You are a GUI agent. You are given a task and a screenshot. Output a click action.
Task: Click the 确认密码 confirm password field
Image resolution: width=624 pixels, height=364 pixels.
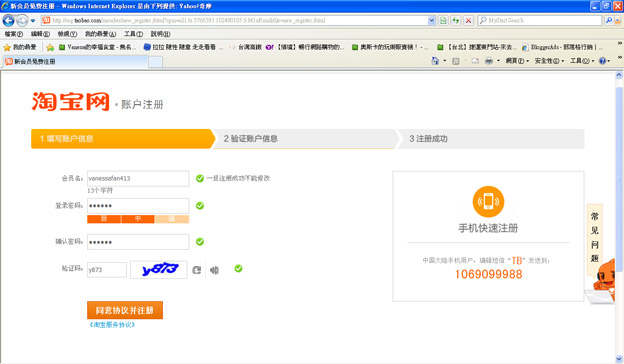(x=138, y=242)
